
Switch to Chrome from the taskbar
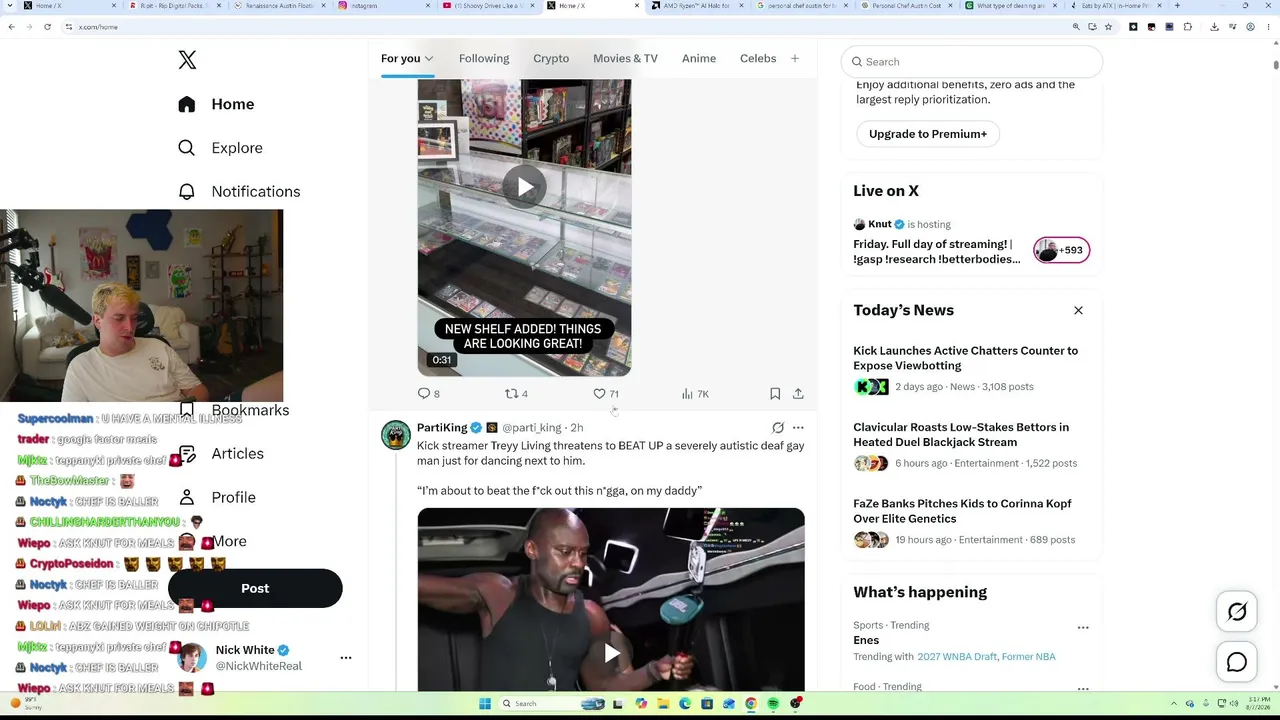[751, 704]
